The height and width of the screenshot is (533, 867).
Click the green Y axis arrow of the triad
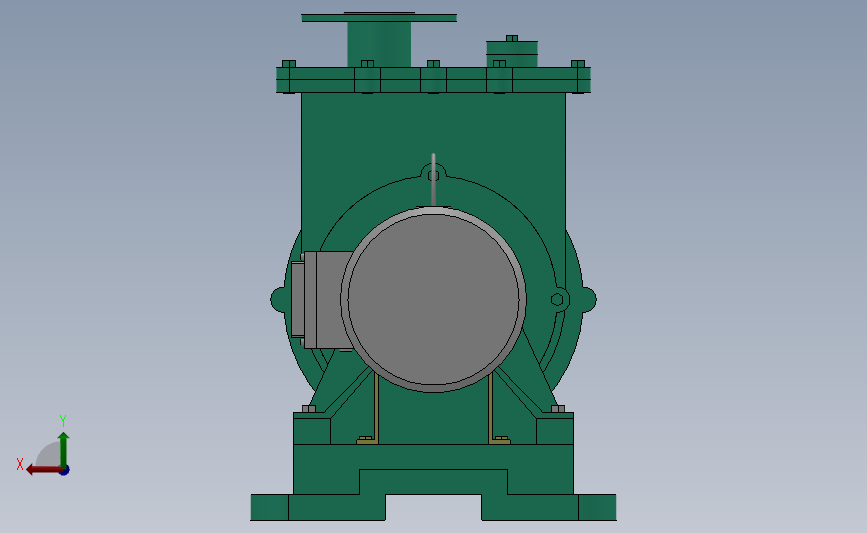(63, 450)
